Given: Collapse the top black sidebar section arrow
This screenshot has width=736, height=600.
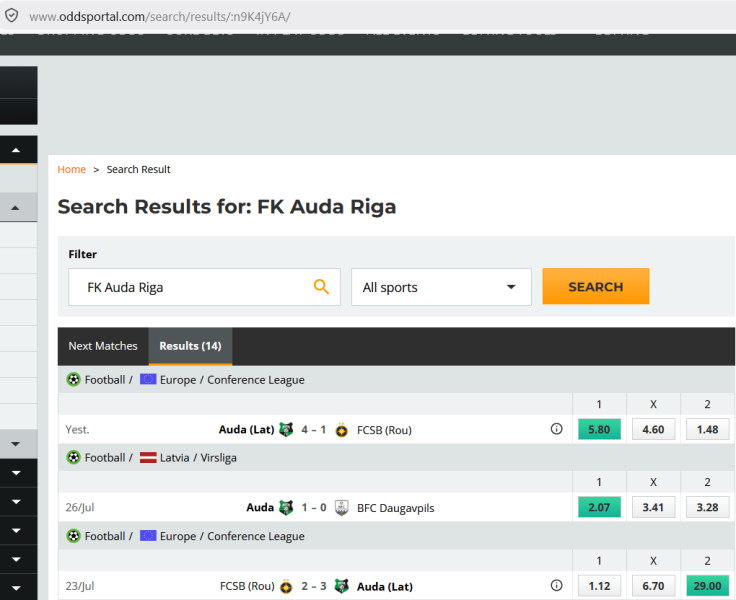Looking at the screenshot, I should click(16, 150).
